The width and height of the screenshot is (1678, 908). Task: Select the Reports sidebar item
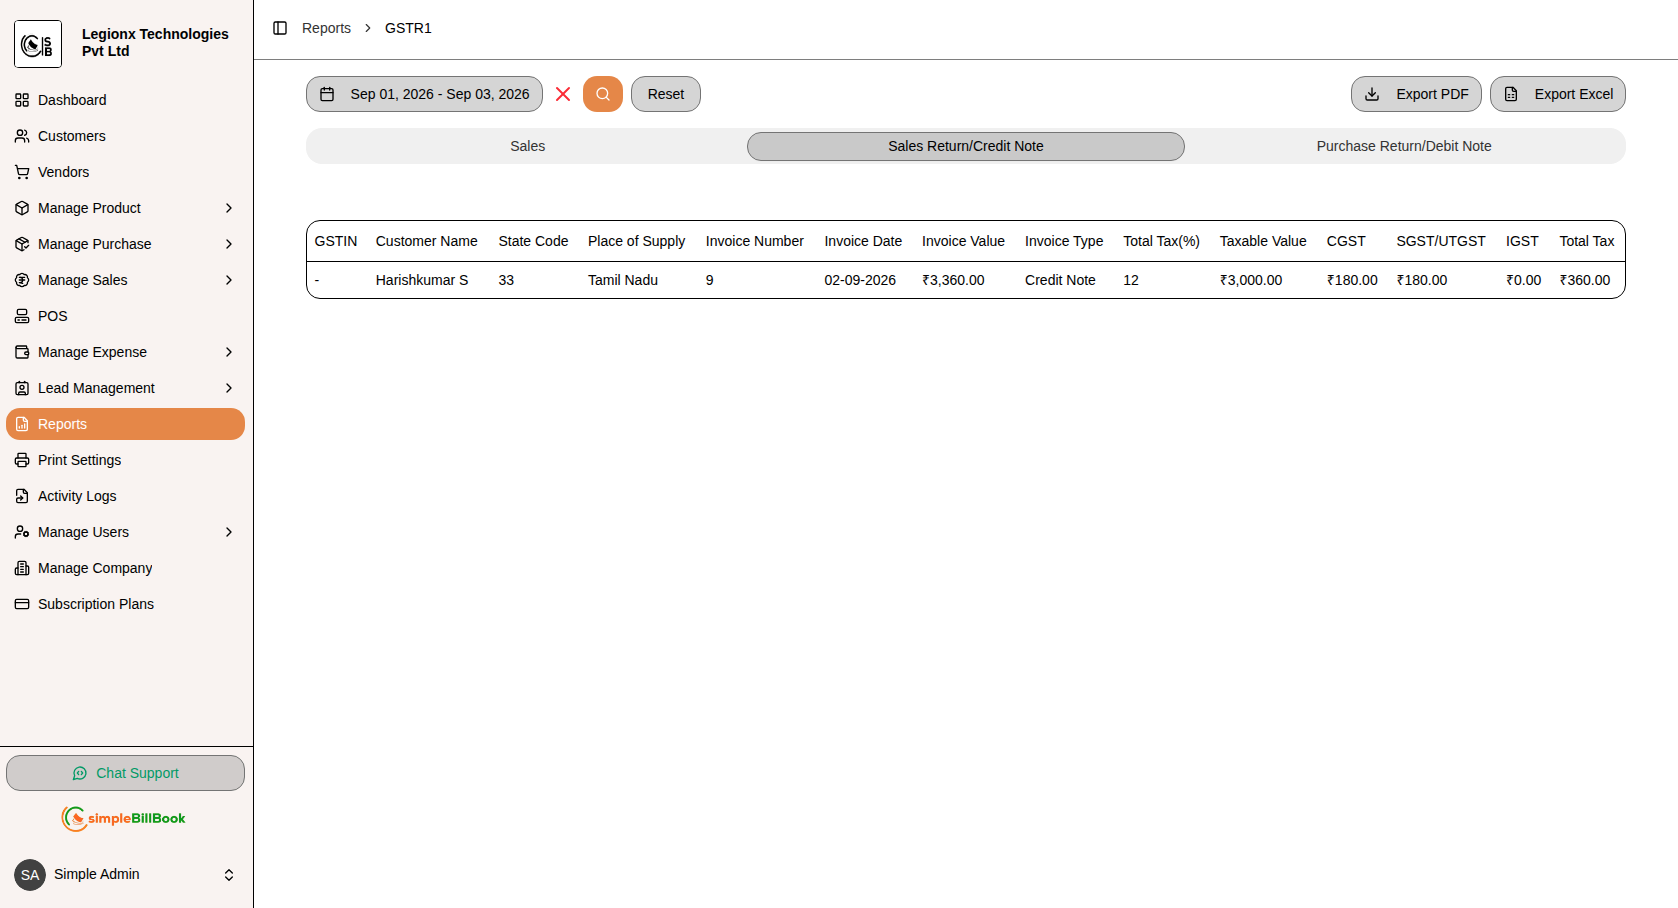click(x=125, y=424)
